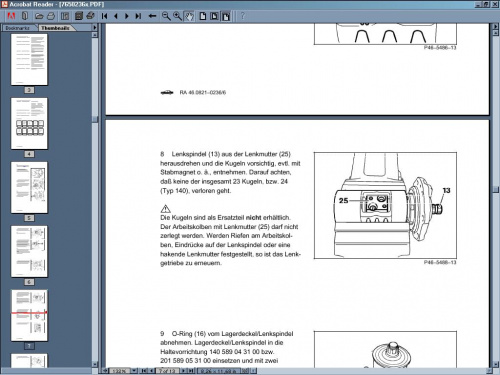Image resolution: width=500 pixels, height=375 pixels.
Task: Click the help question mark button
Action: point(243,16)
